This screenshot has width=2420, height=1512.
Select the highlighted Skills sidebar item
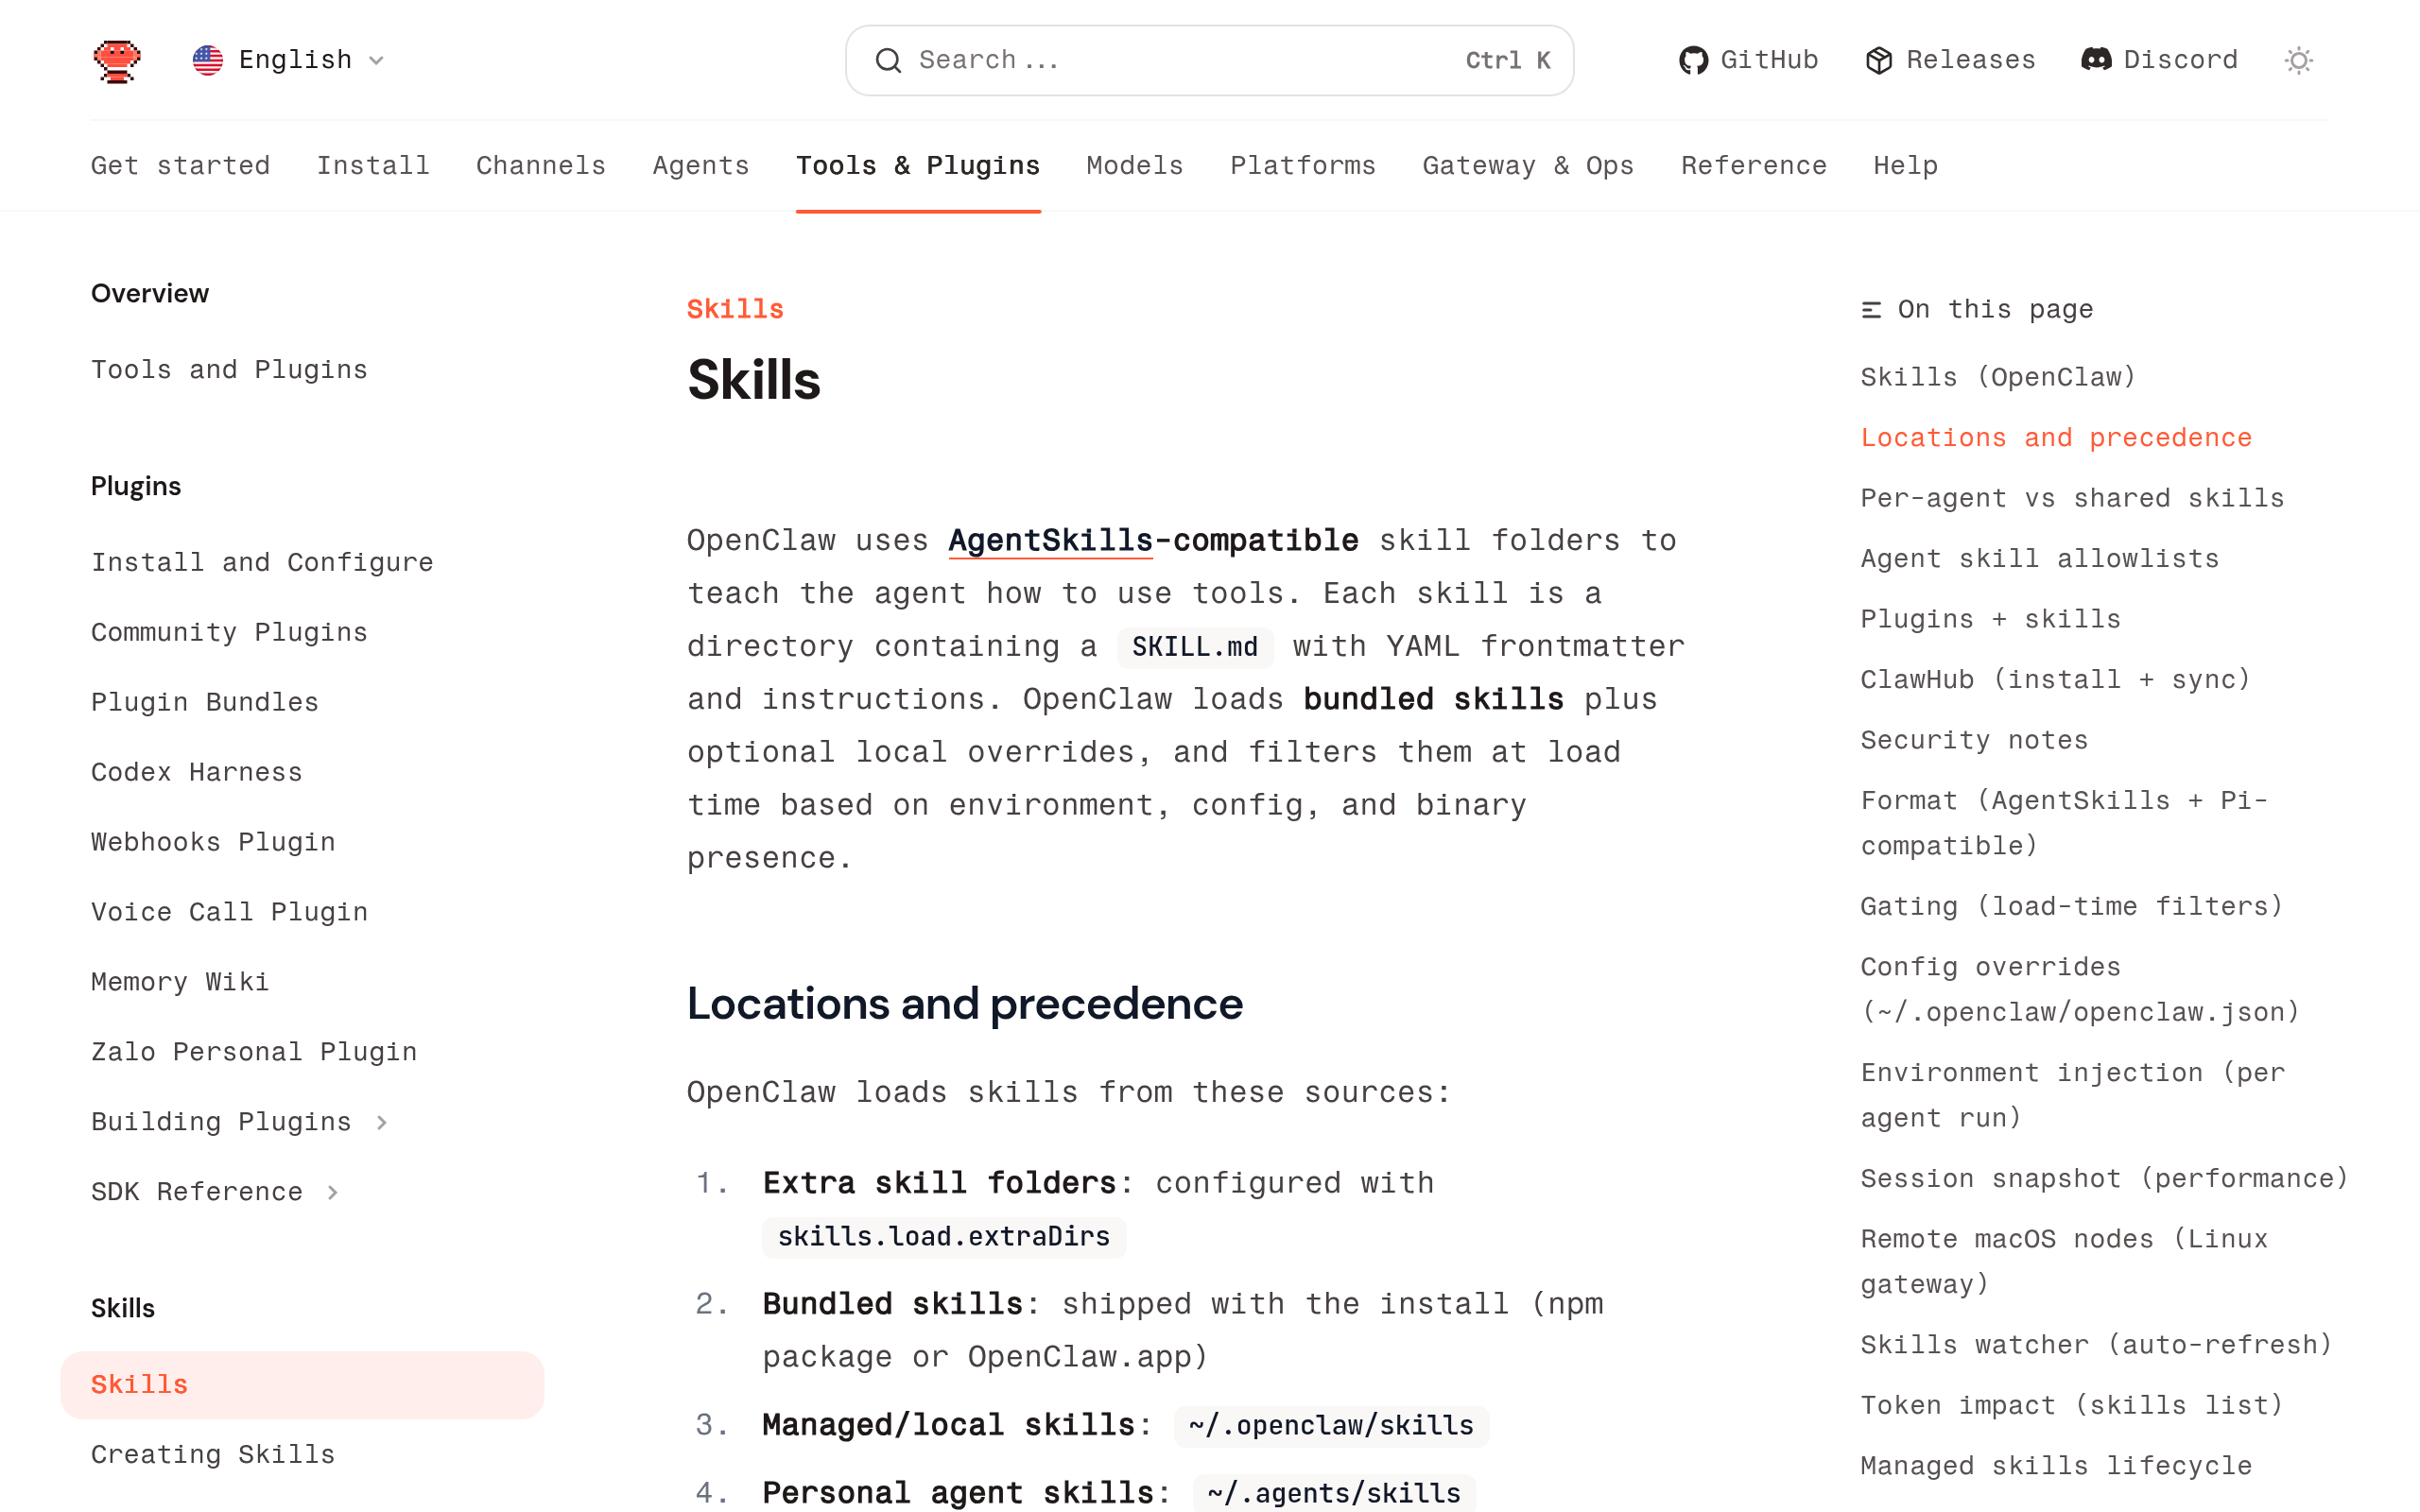(x=138, y=1384)
